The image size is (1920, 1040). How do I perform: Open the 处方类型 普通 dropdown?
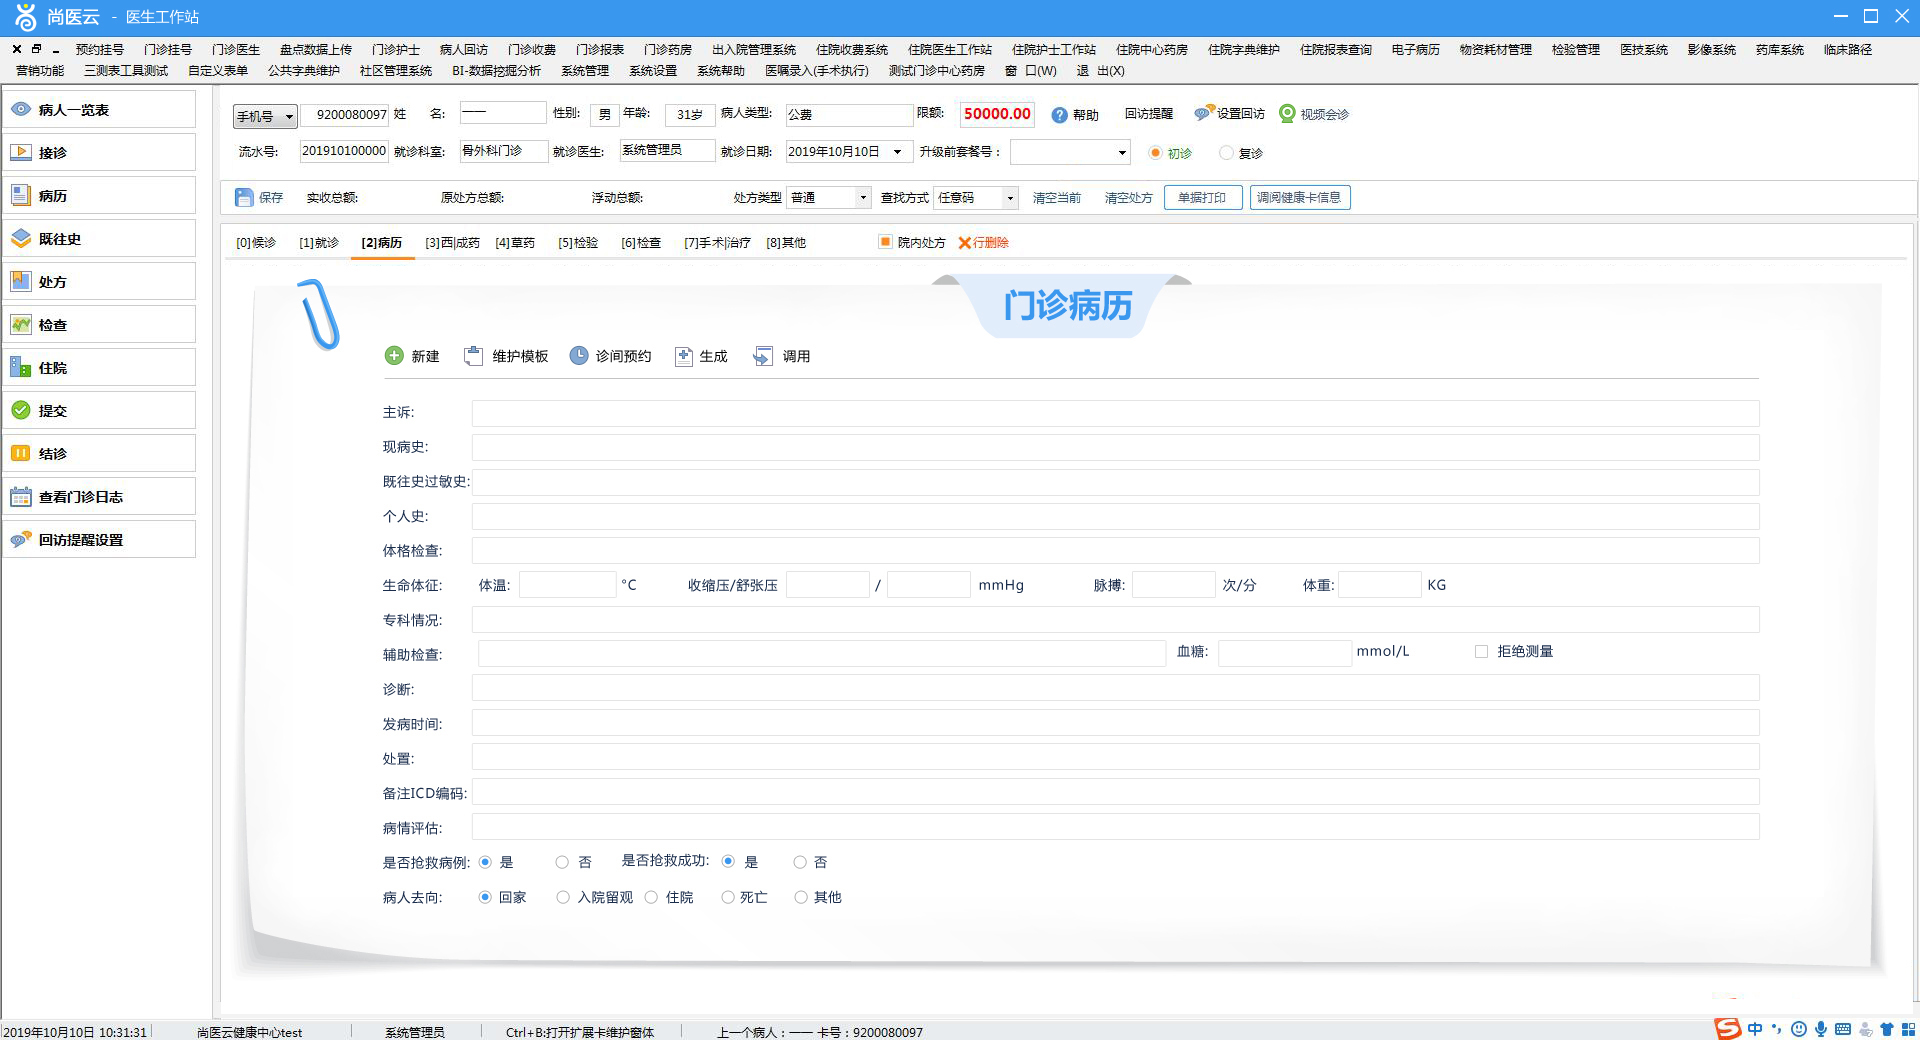pyautogui.click(x=863, y=198)
